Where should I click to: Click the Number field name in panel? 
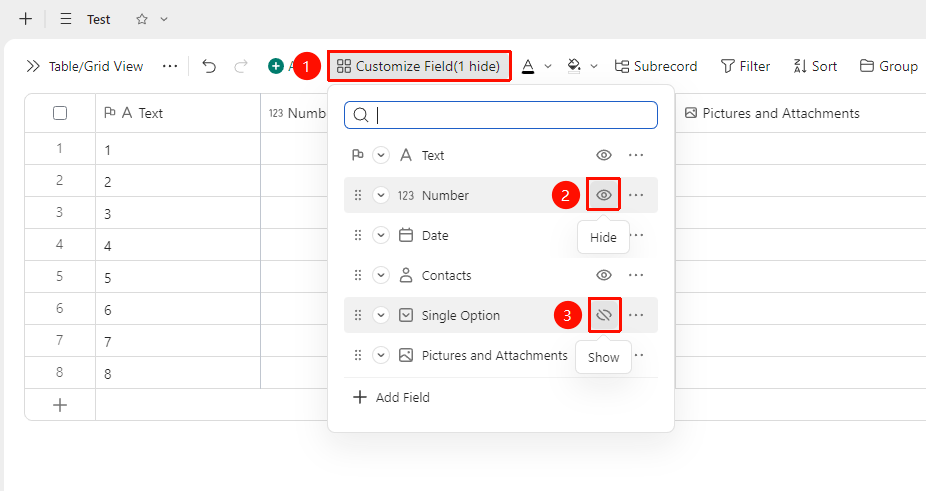445,195
